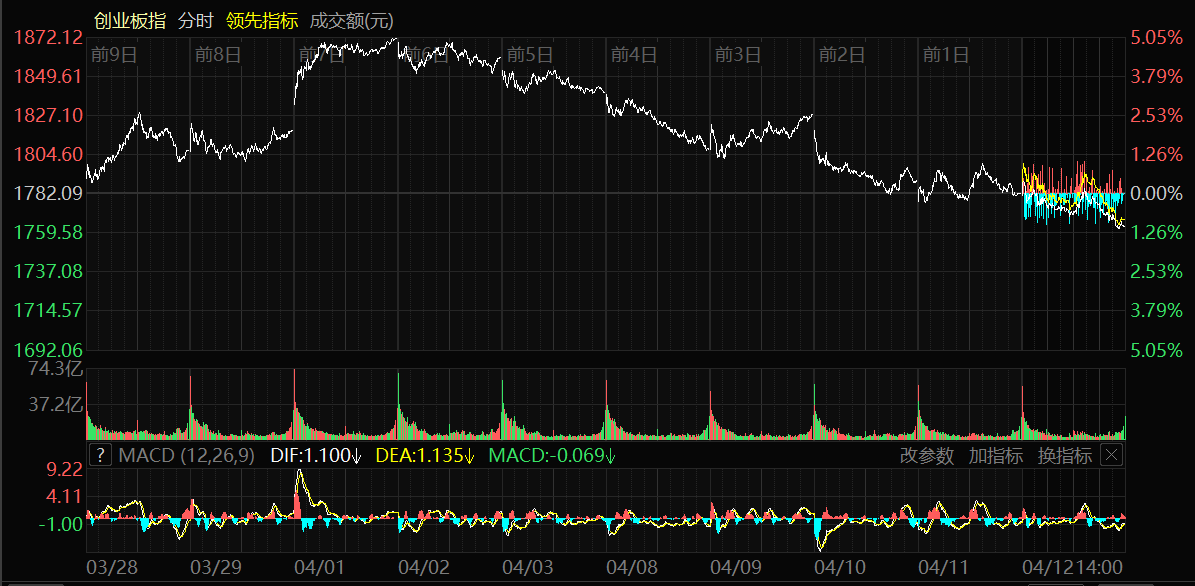The height and width of the screenshot is (586, 1195).
Task: Click the 04/09 date label
Action: coord(735,568)
